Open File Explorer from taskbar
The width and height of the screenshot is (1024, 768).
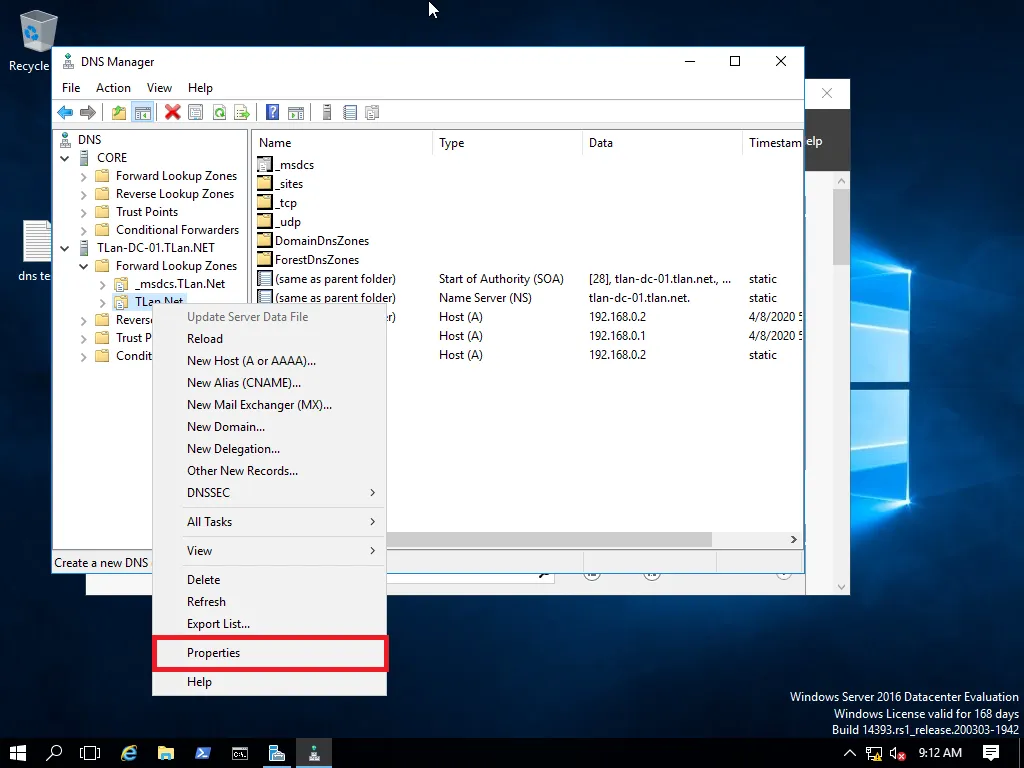pyautogui.click(x=166, y=753)
